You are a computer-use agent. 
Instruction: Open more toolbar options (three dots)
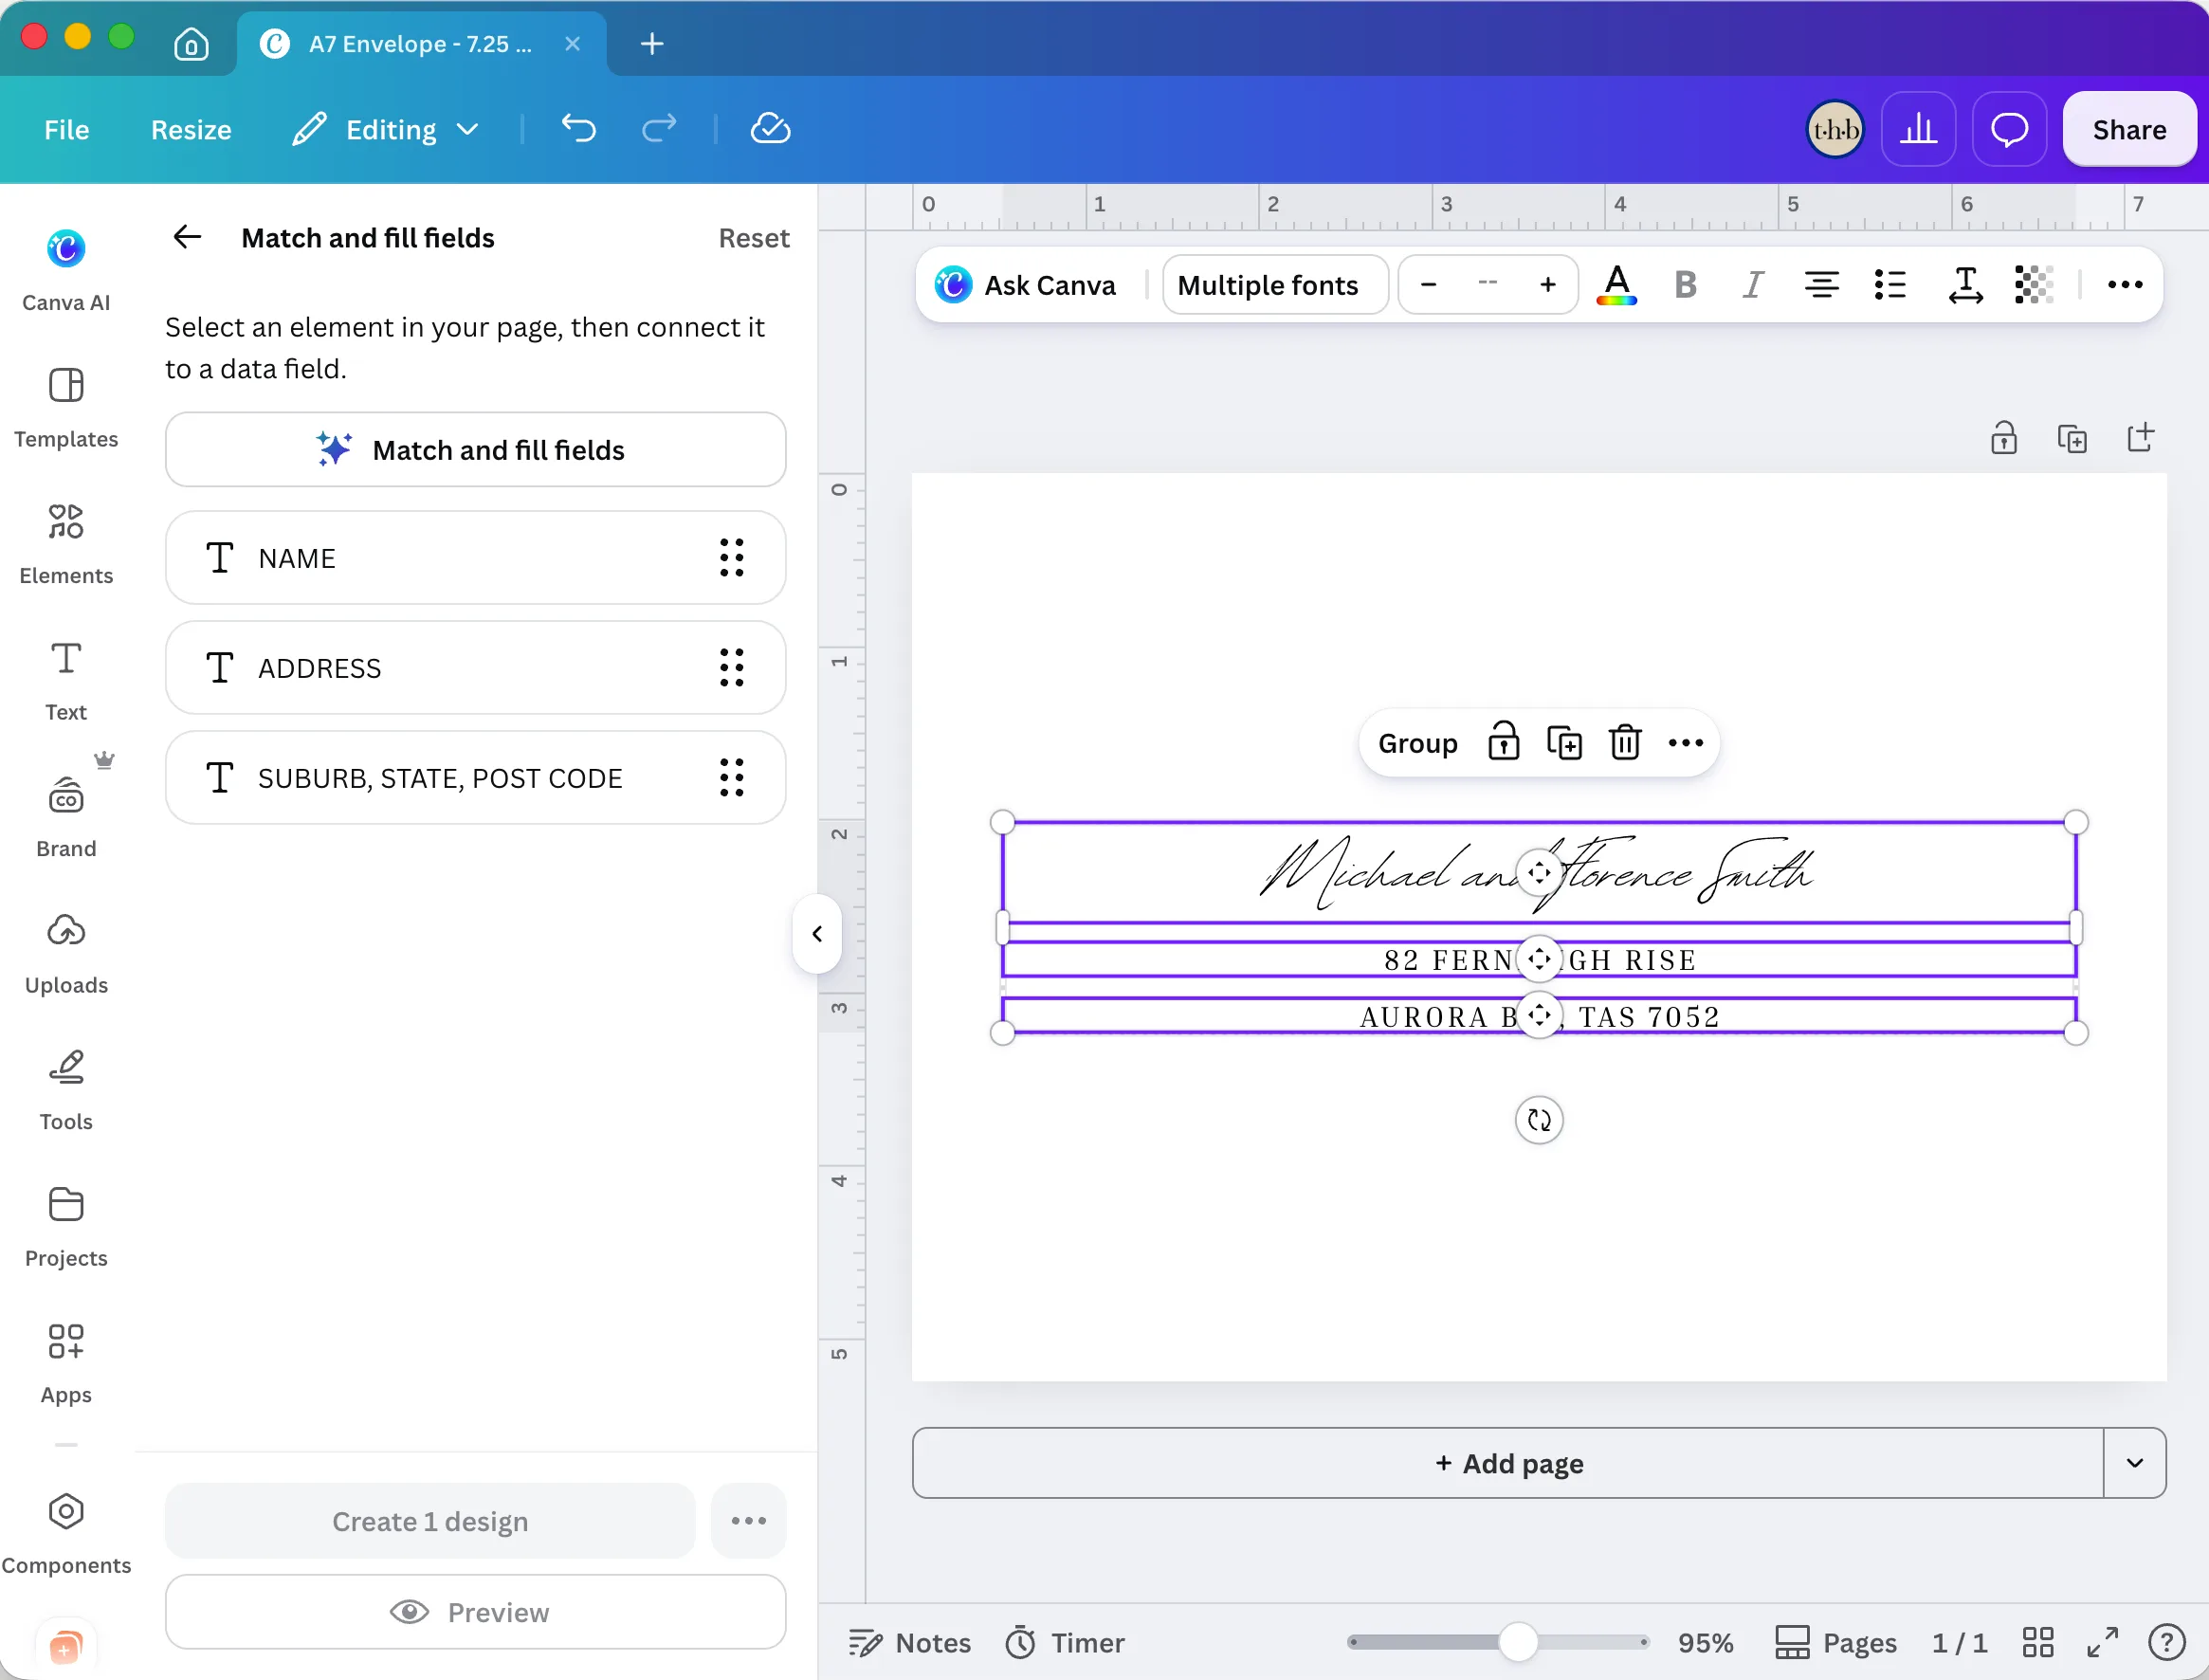pyautogui.click(x=2124, y=285)
